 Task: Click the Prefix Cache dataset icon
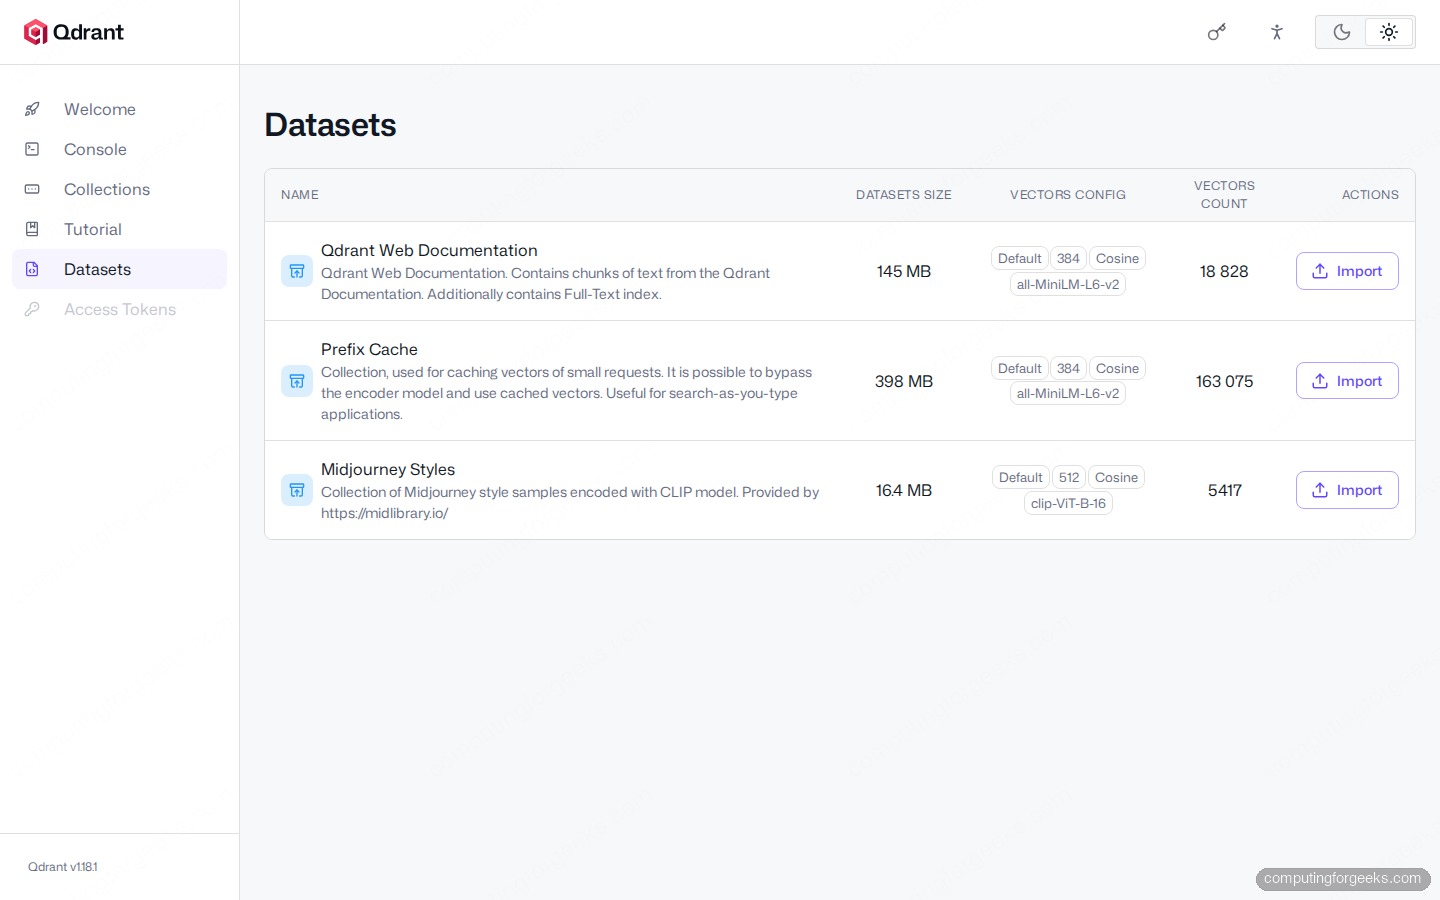coord(297,381)
